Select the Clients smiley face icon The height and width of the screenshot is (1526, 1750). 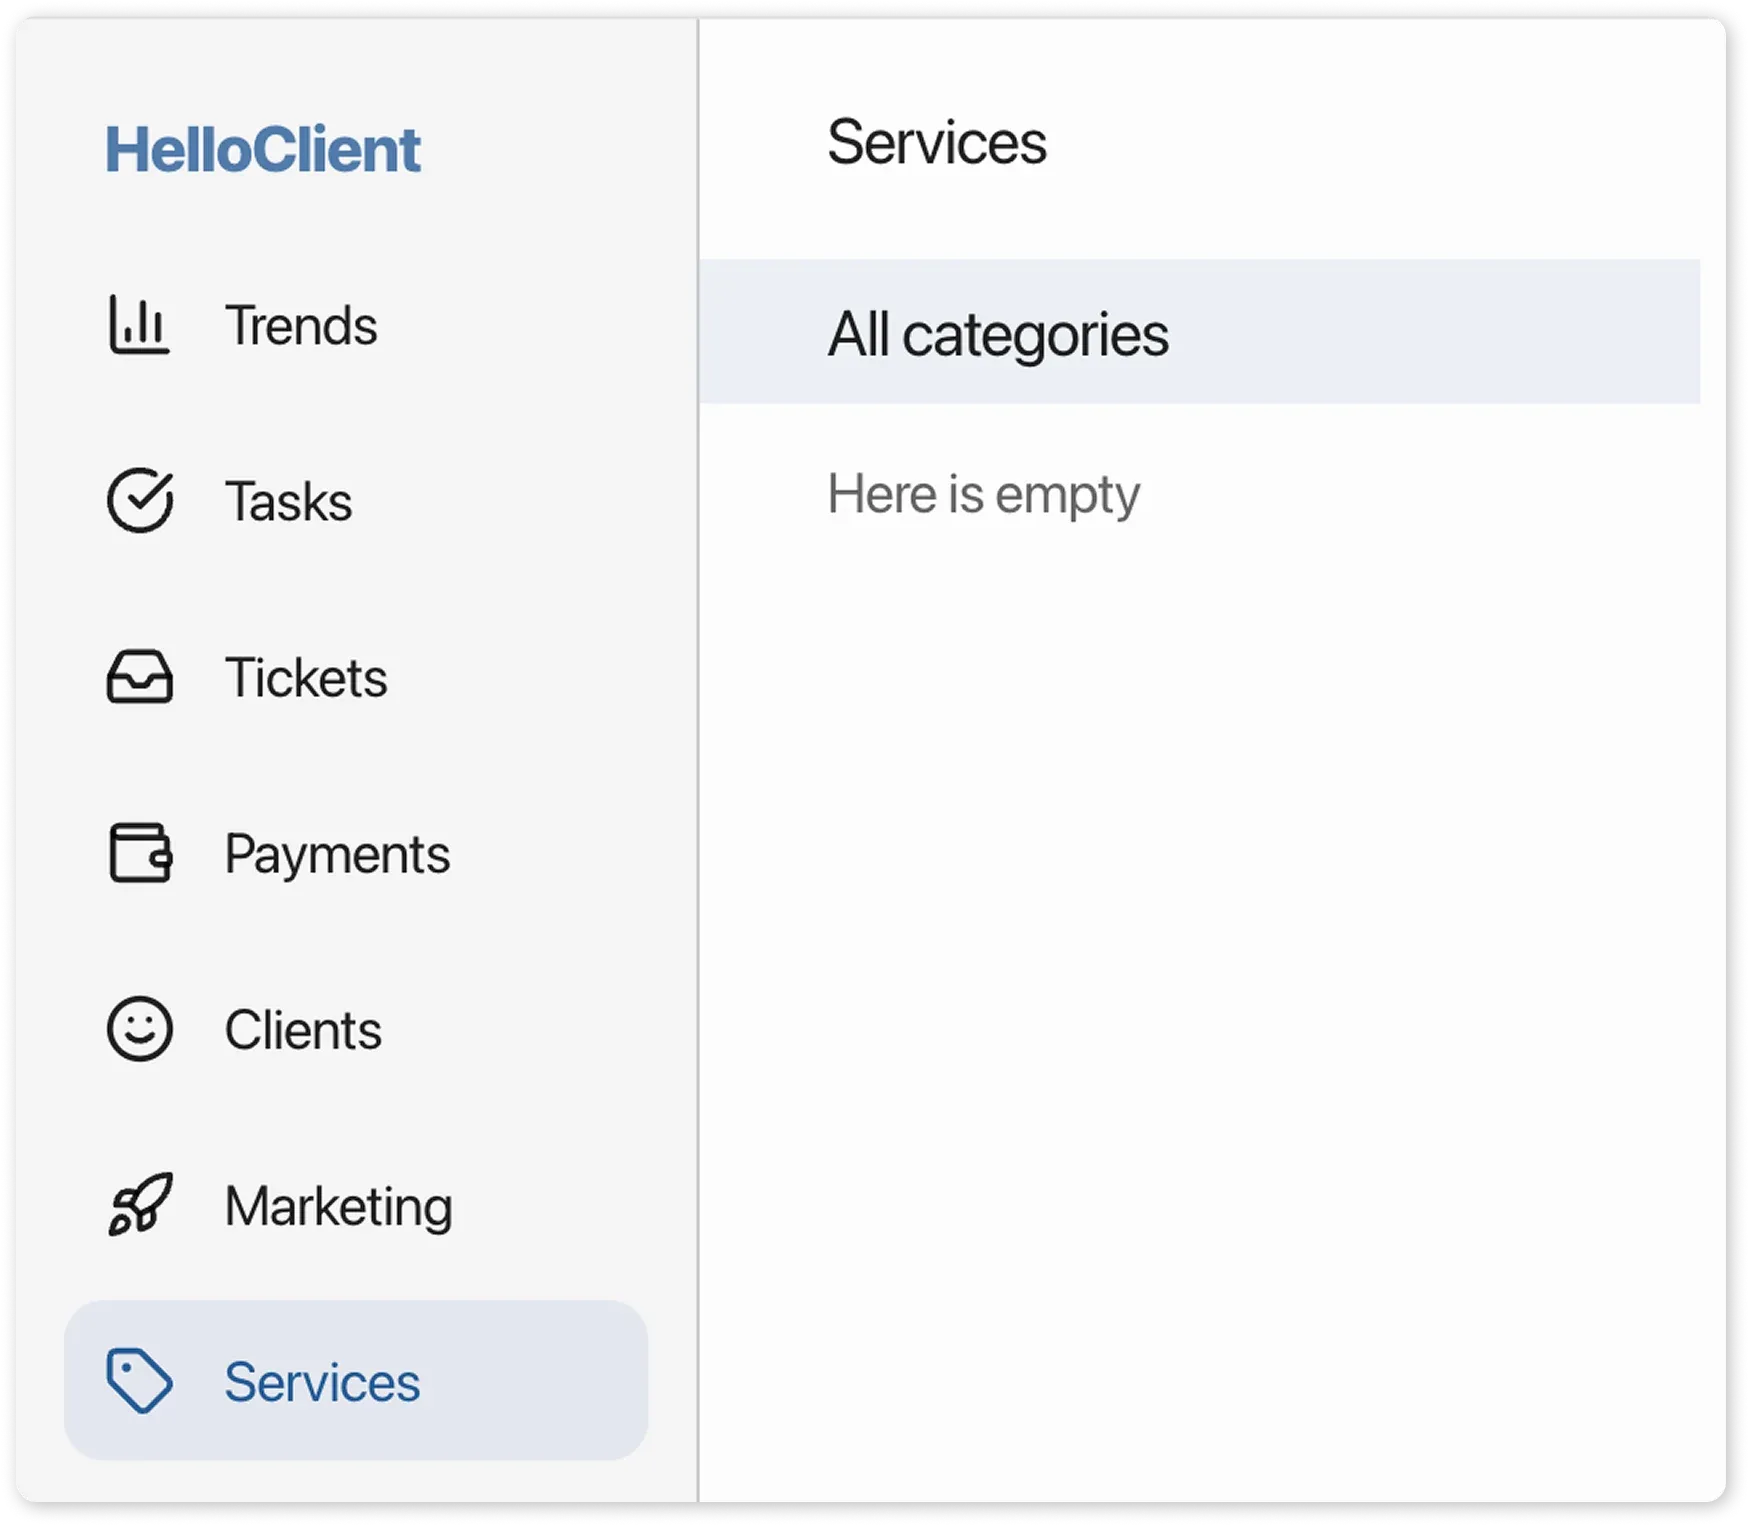140,1029
